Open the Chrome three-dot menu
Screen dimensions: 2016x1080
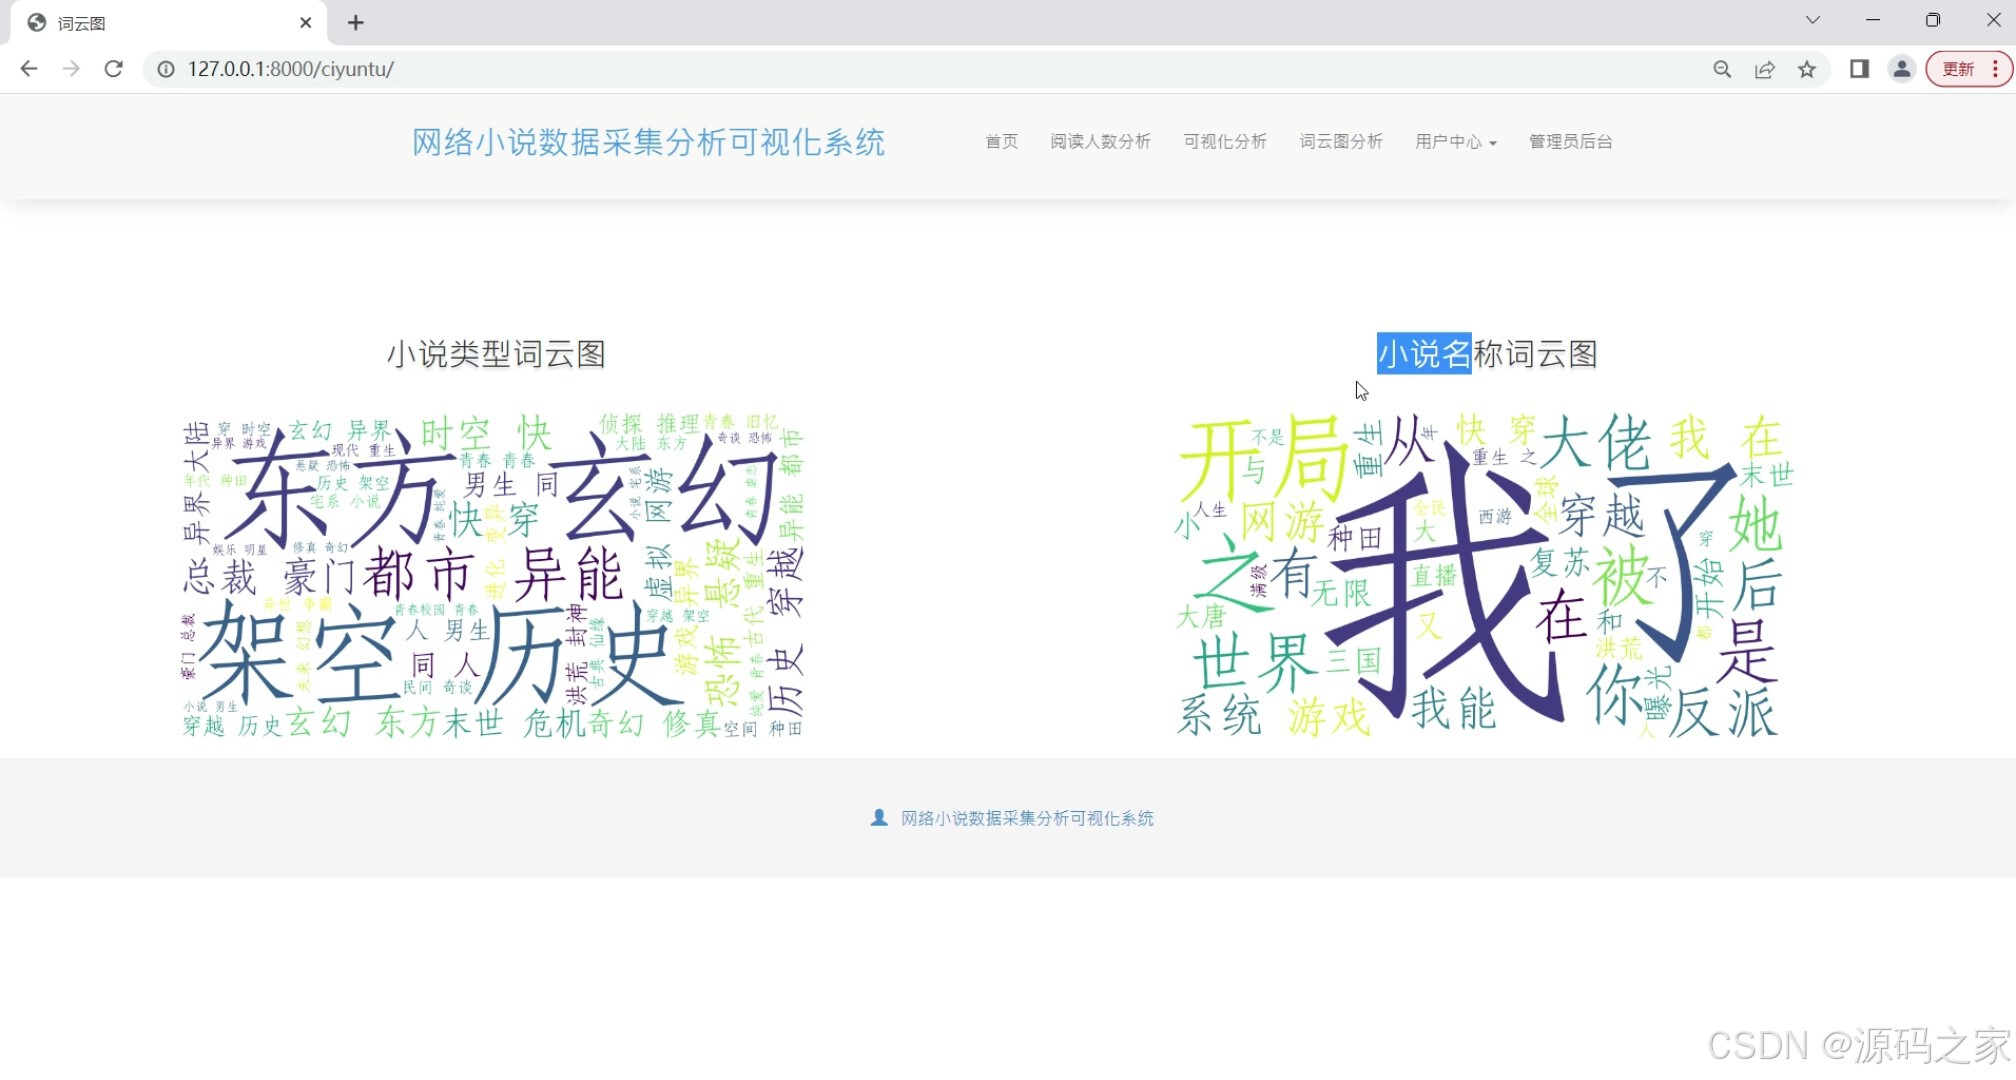pos(1997,69)
